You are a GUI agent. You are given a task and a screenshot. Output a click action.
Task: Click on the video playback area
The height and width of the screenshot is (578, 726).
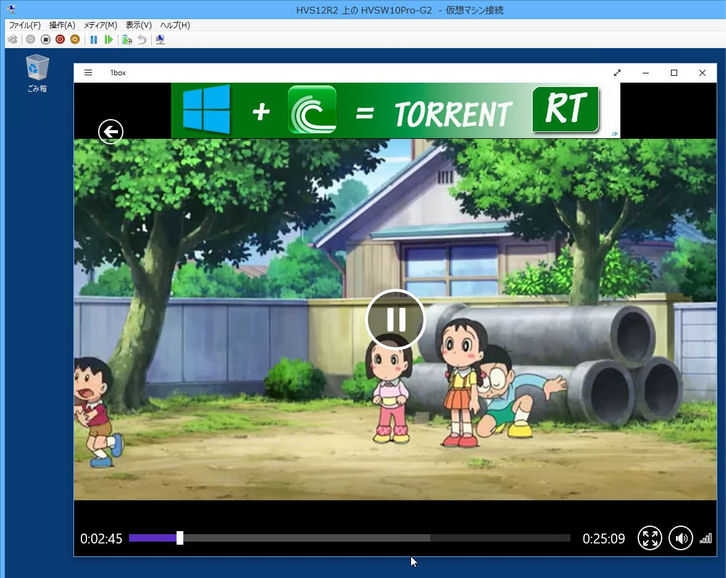tap(395, 320)
